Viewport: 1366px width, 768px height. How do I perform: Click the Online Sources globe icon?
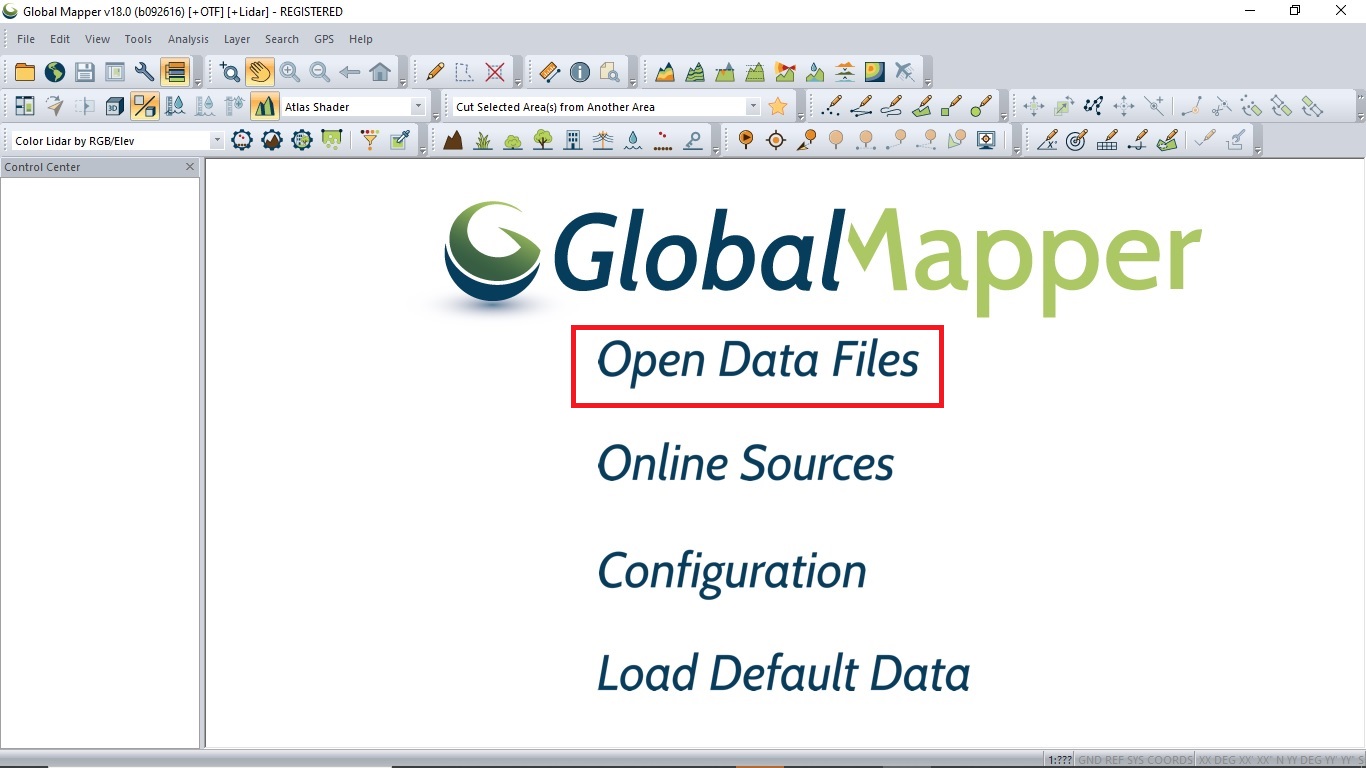click(x=54, y=71)
